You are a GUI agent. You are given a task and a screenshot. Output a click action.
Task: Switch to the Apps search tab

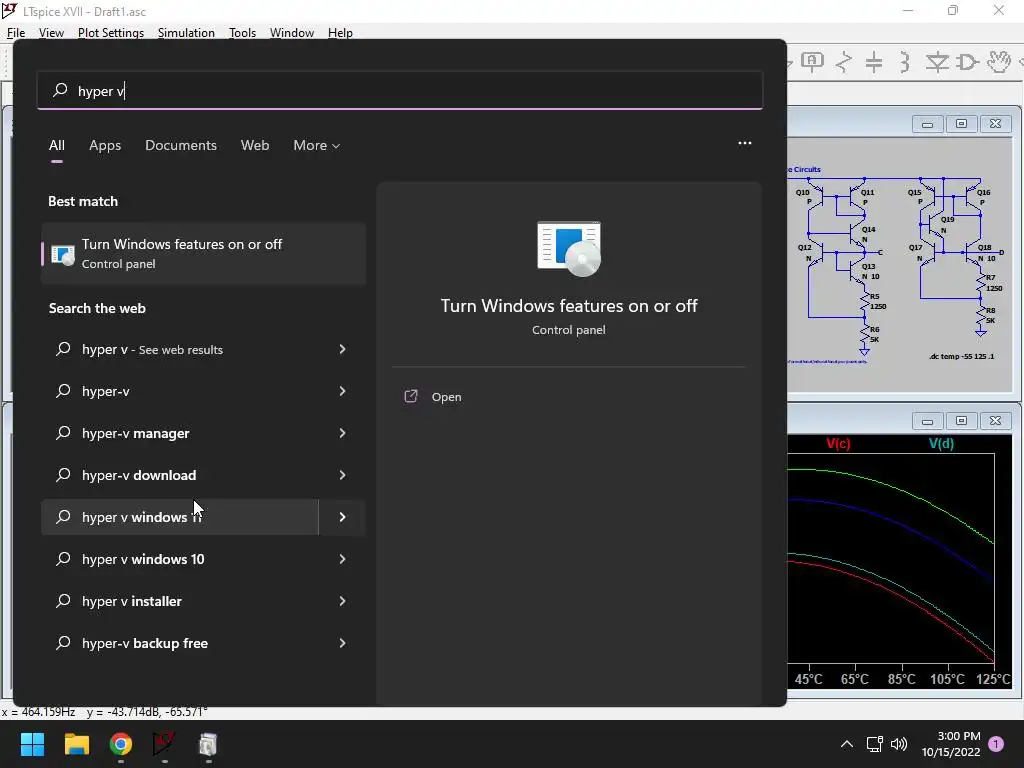(x=105, y=146)
